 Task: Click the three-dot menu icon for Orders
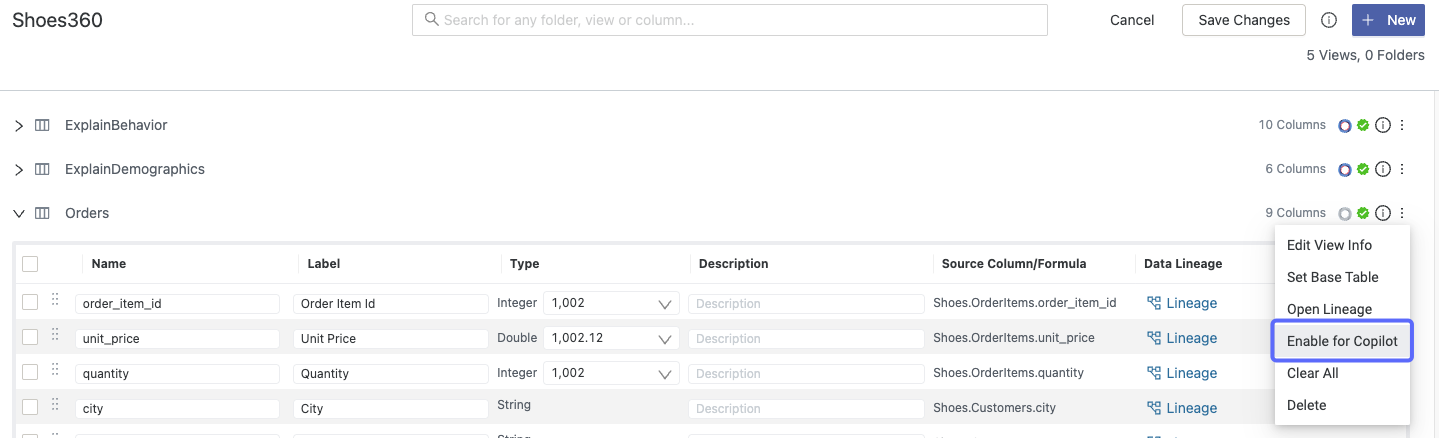pyautogui.click(x=1402, y=213)
